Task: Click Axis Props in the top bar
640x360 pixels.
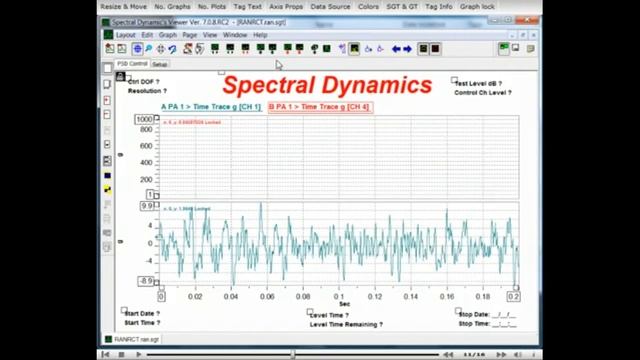Action: click(x=286, y=7)
